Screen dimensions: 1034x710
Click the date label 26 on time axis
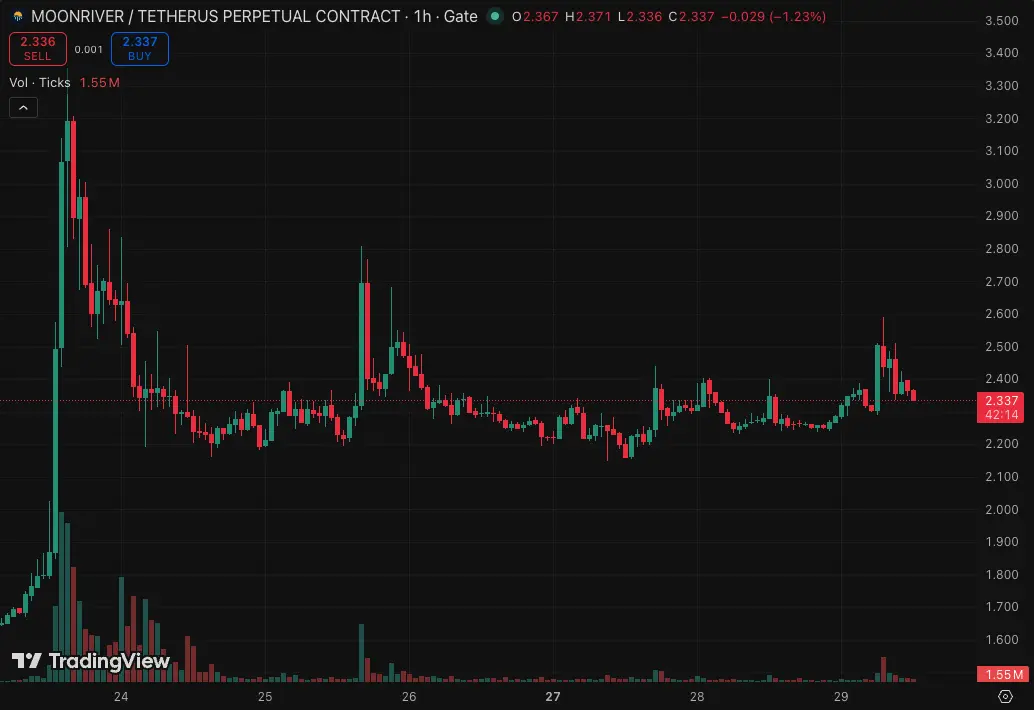coord(409,696)
